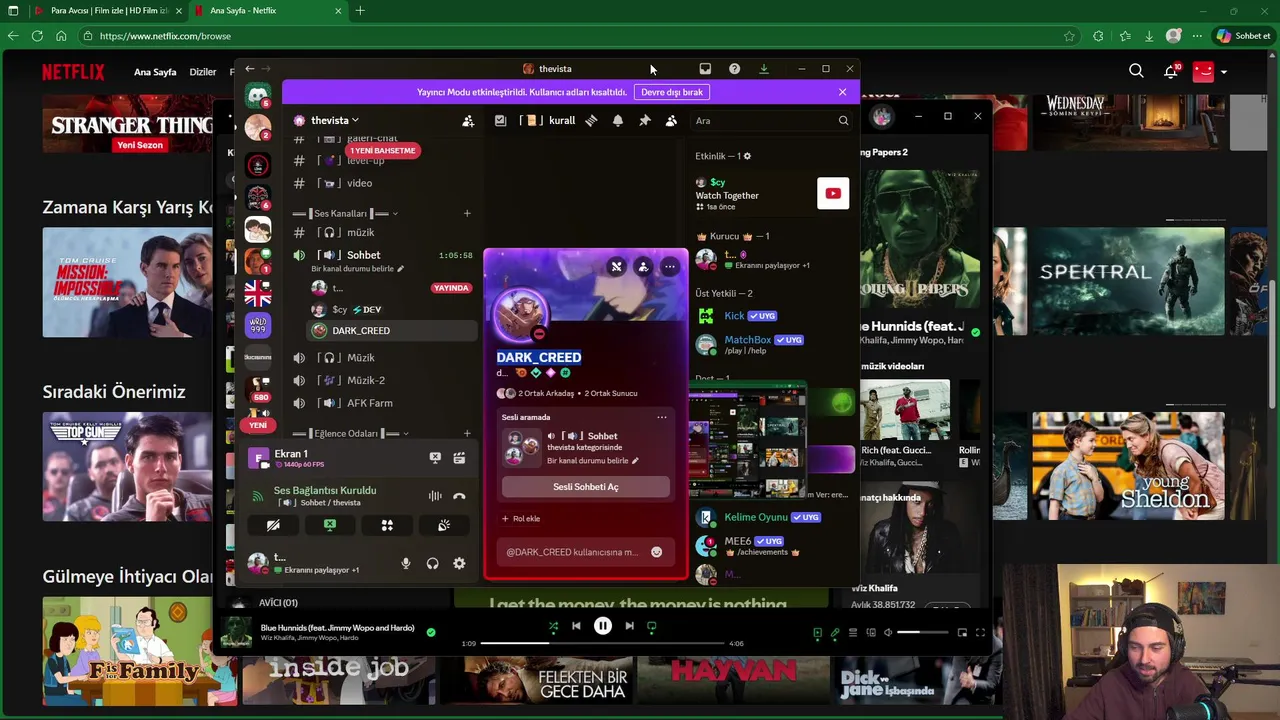This screenshot has width=1280, height=720.
Task: Toggle saved checkmark next to Blue Hunnids
Action: click(431, 632)
